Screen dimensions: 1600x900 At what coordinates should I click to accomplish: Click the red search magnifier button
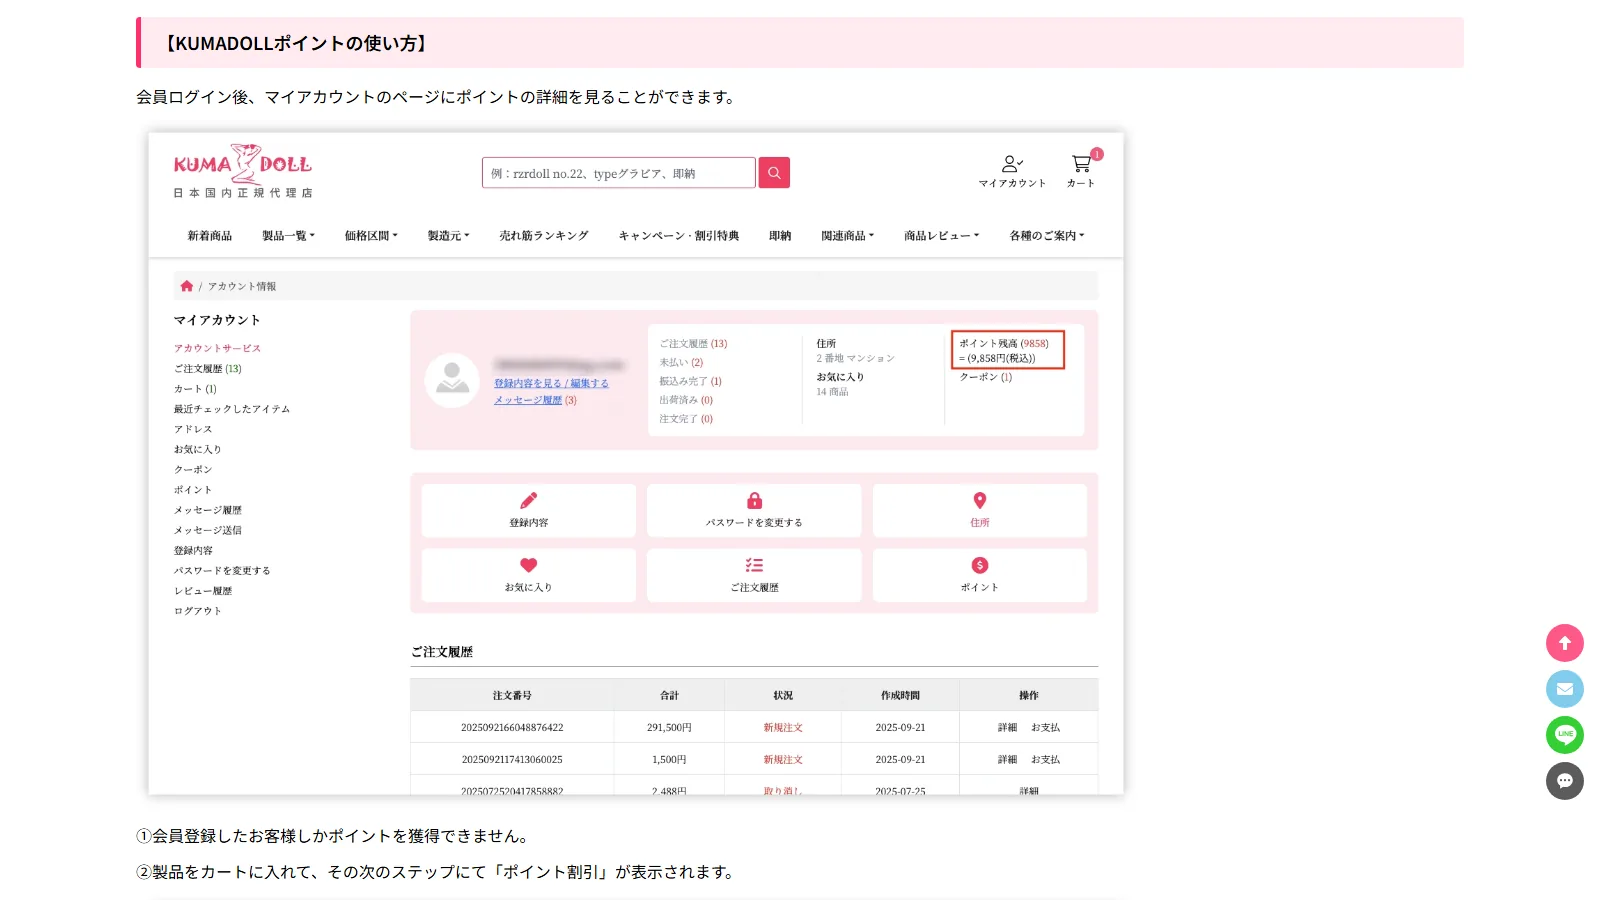click(x=774, y=173)
